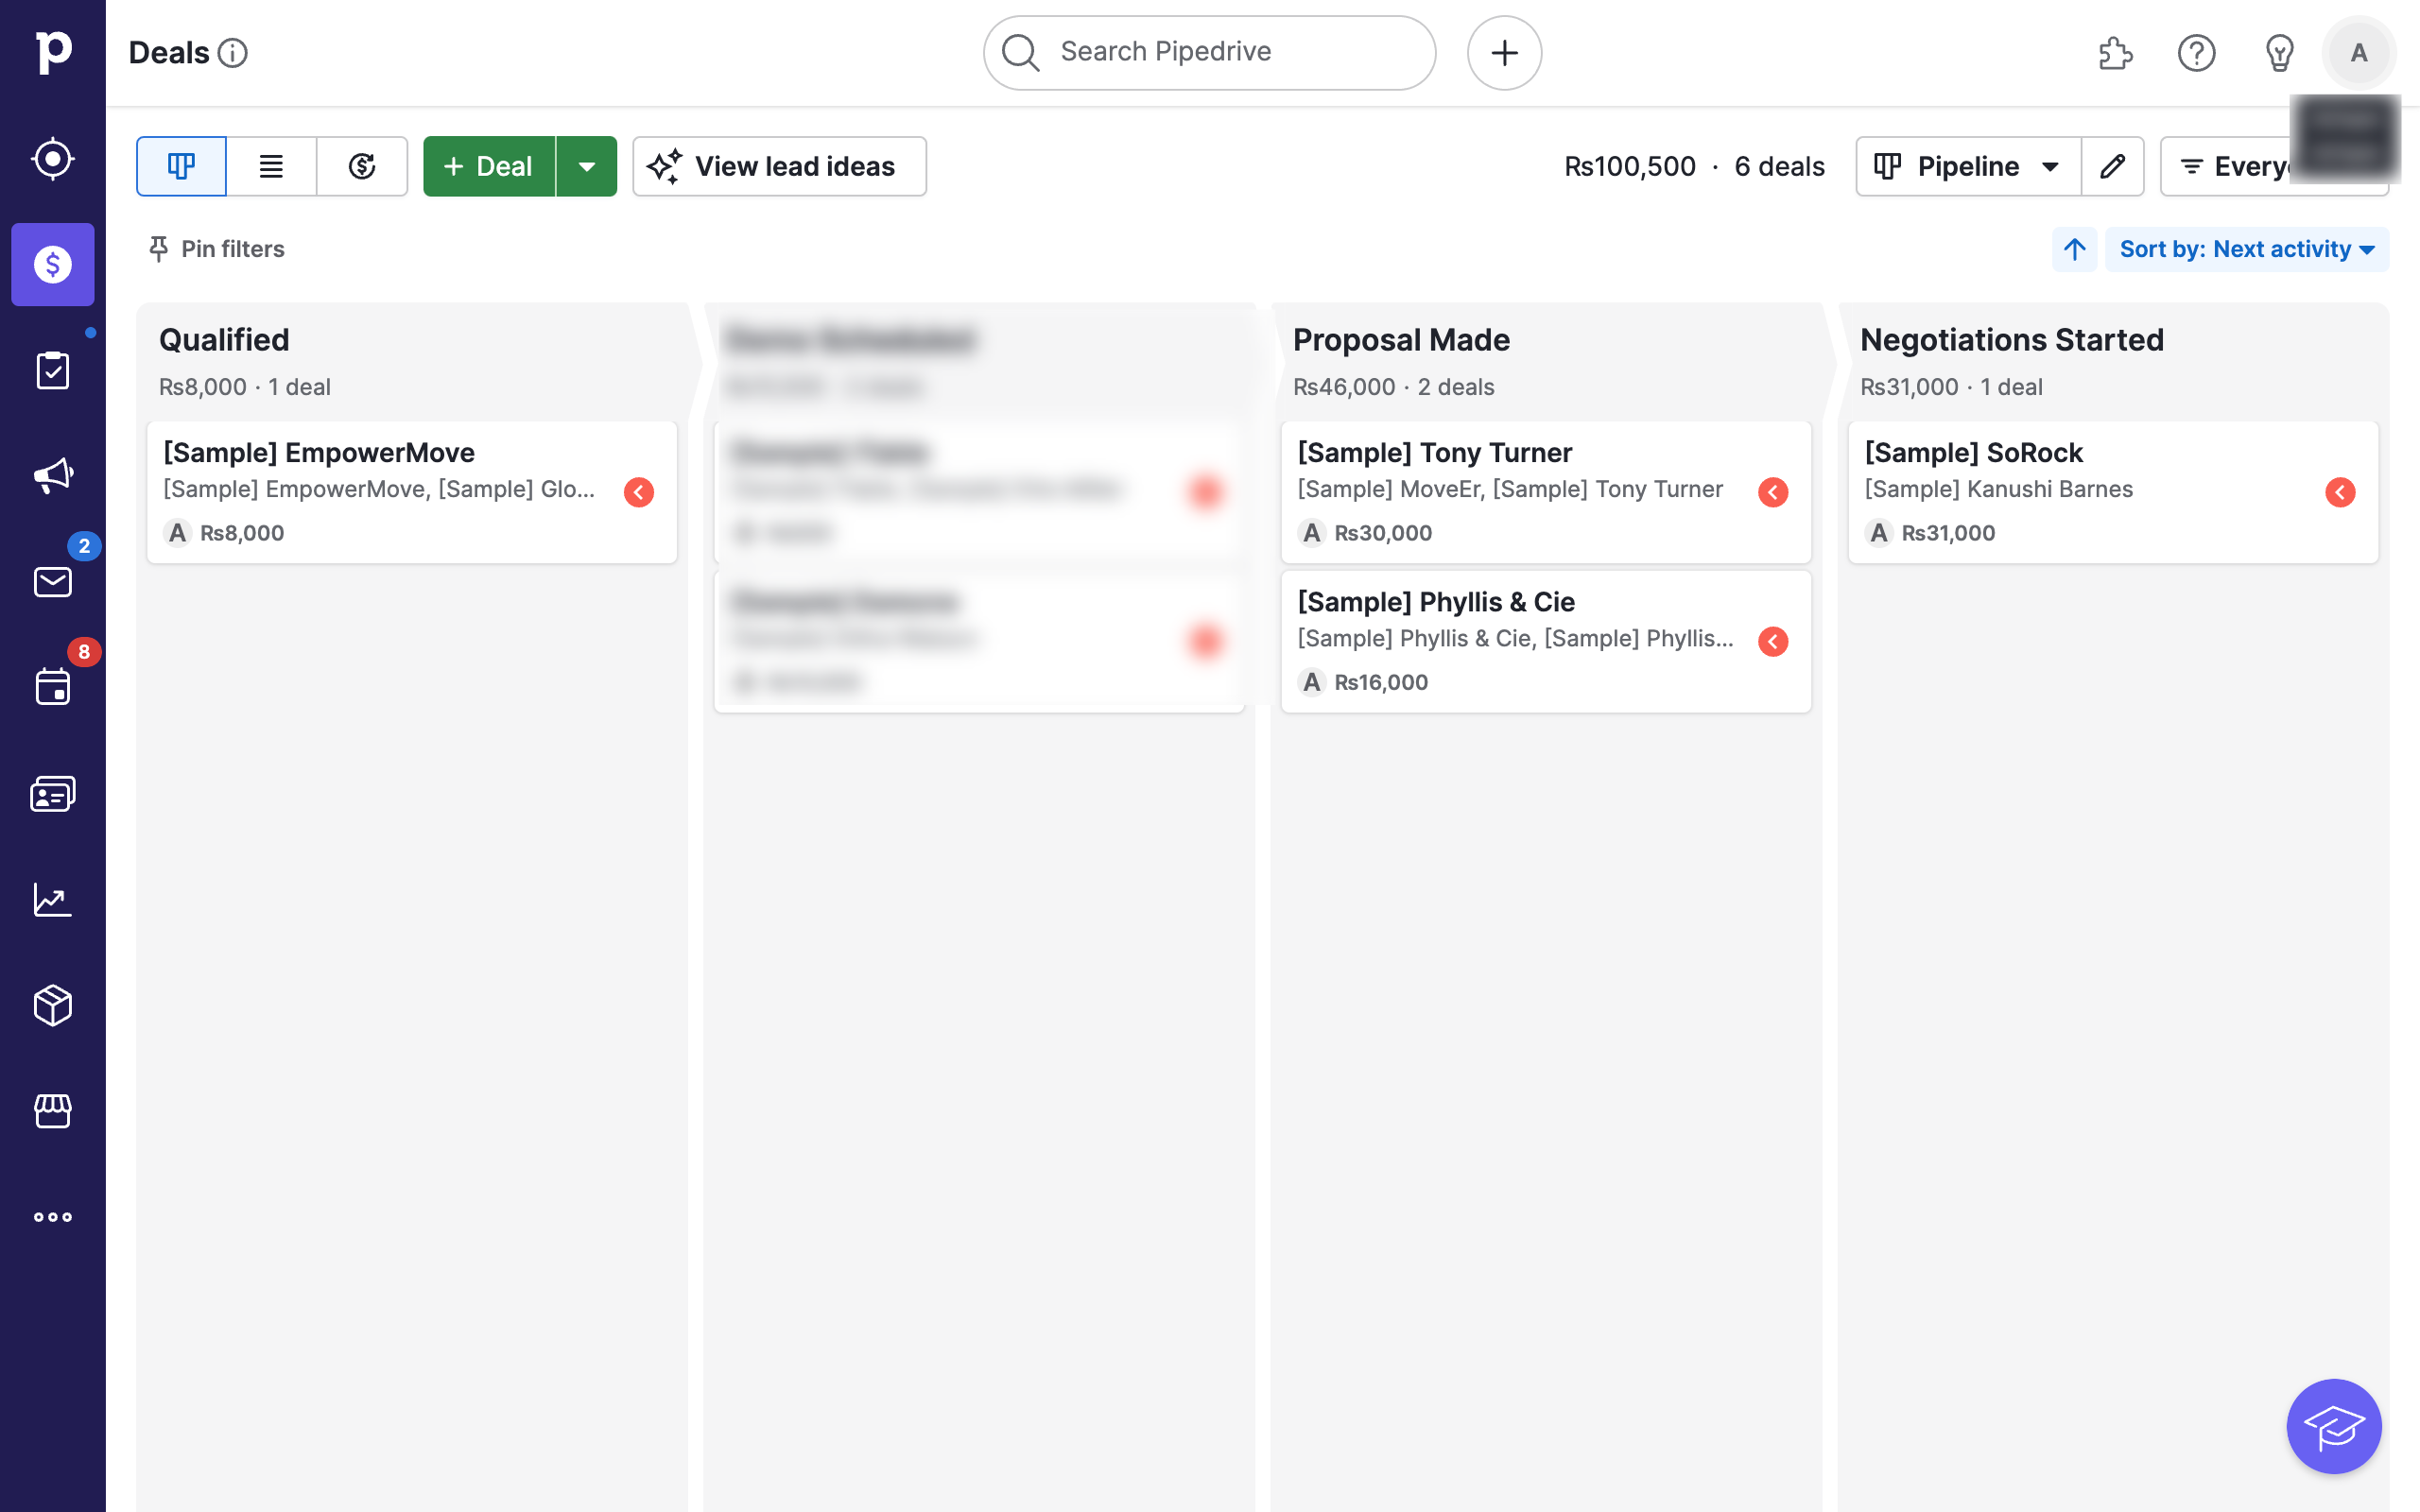Open Contacts card icon in sidebar
Image resolution: width=2420 pixels, height=1512 pixels.
(52, 794)
